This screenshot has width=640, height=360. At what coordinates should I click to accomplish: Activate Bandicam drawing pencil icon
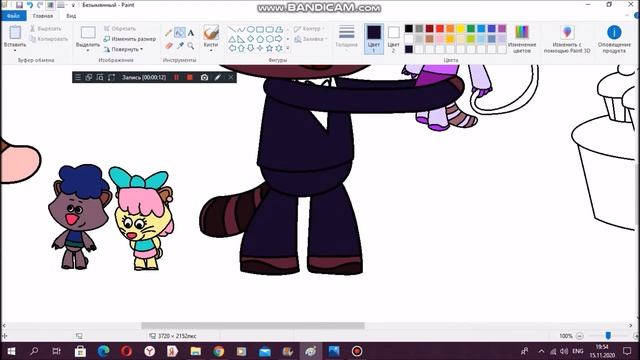[218, 77]
